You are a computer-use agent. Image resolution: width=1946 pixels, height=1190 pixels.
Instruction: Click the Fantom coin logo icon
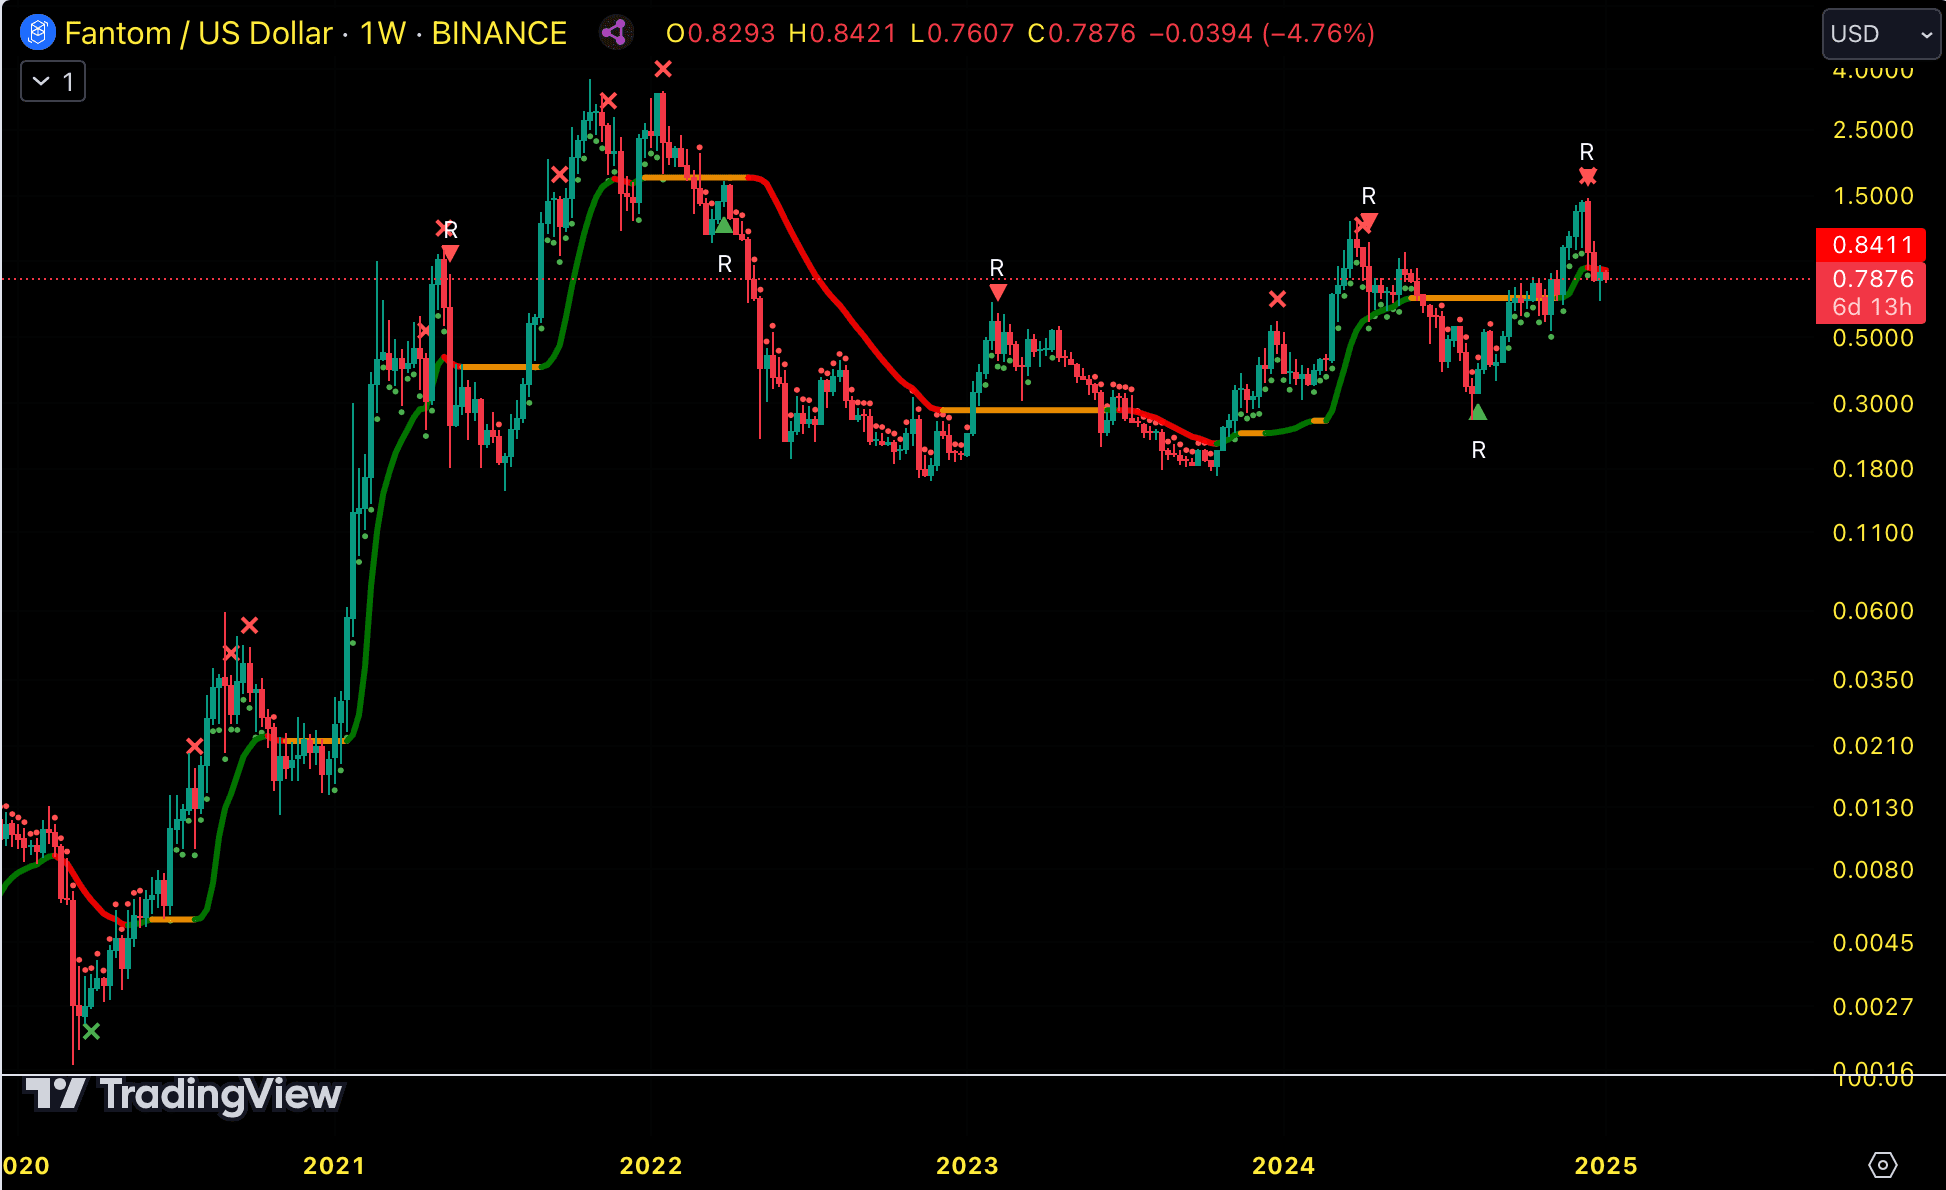pos(38,33)
